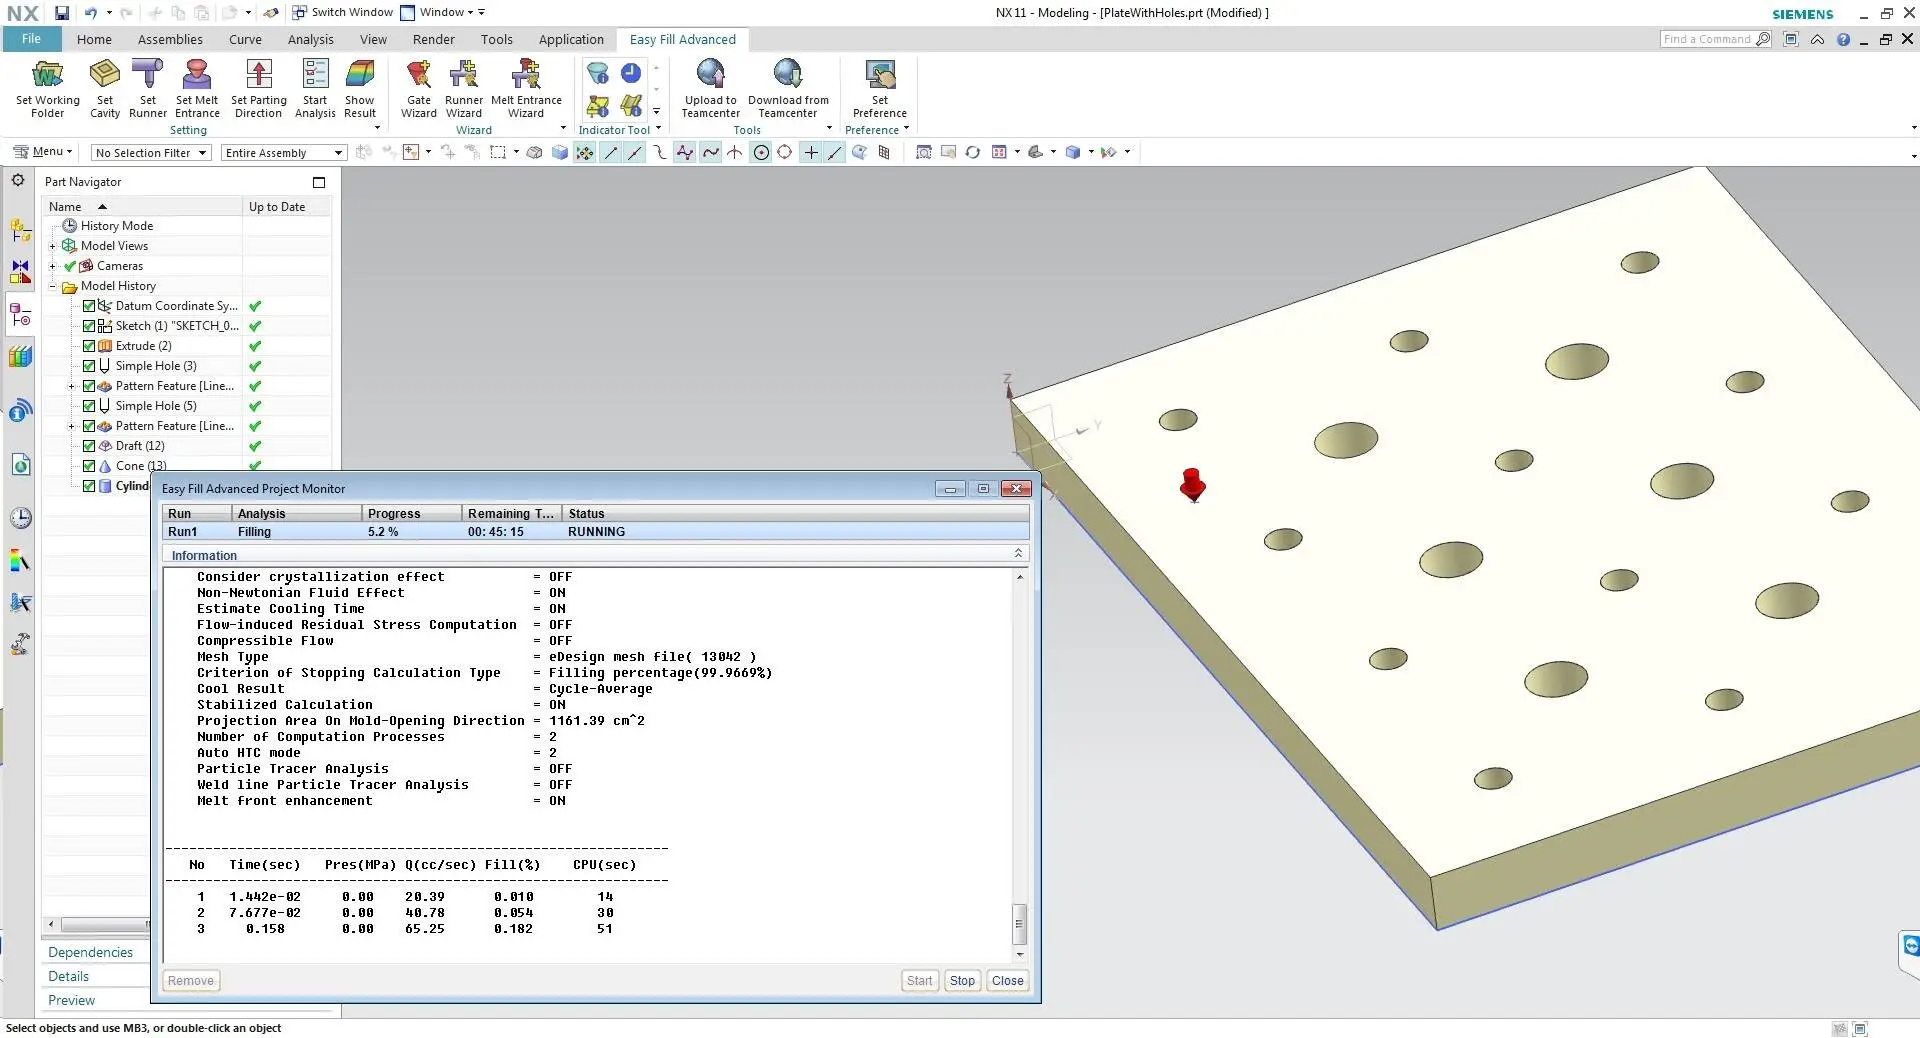The height and width of the screenshot is (1038, 1920).
Task: Sort by the Name column header
Action: point(142,207)
